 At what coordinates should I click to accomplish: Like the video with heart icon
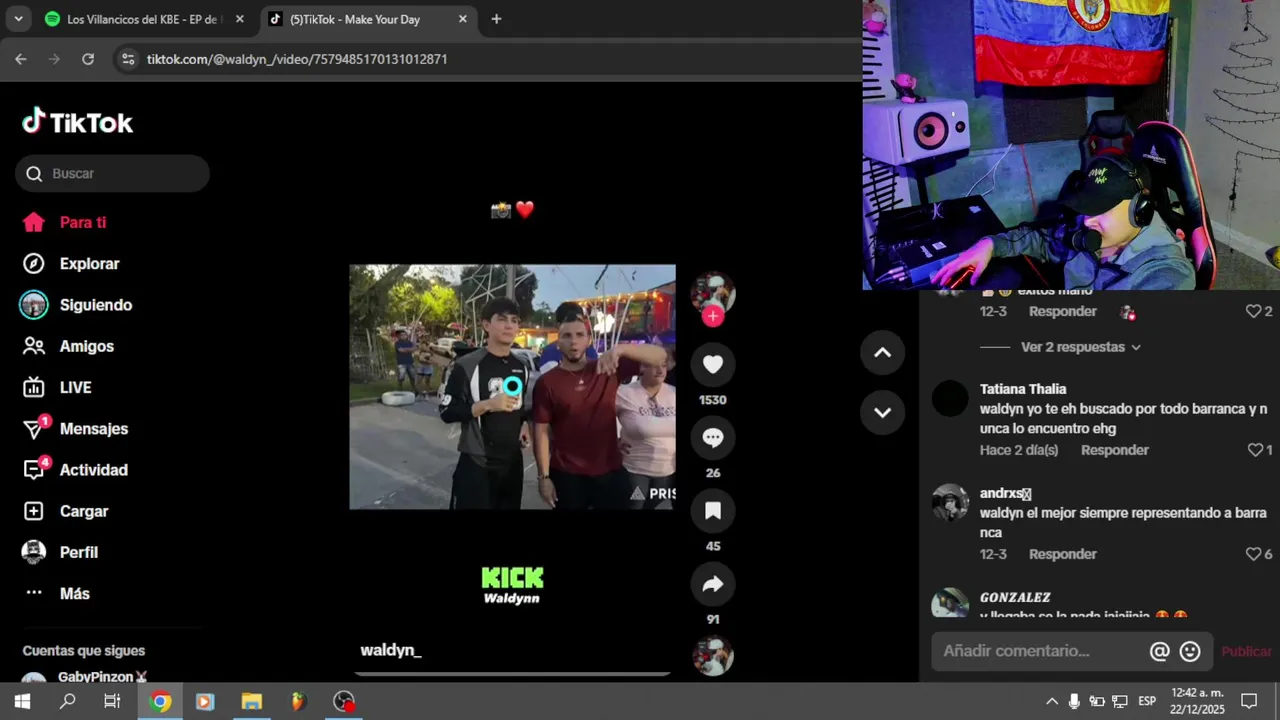(x=712, y=365)
